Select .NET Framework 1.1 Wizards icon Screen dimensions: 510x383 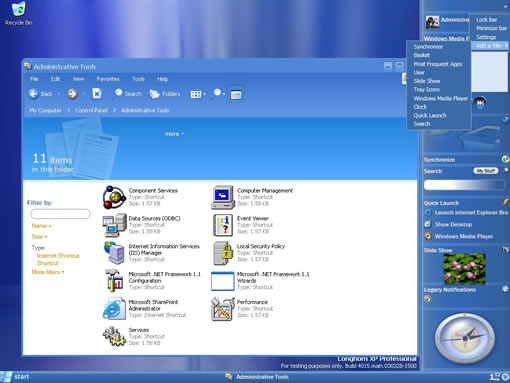click(x=223, y=281)
